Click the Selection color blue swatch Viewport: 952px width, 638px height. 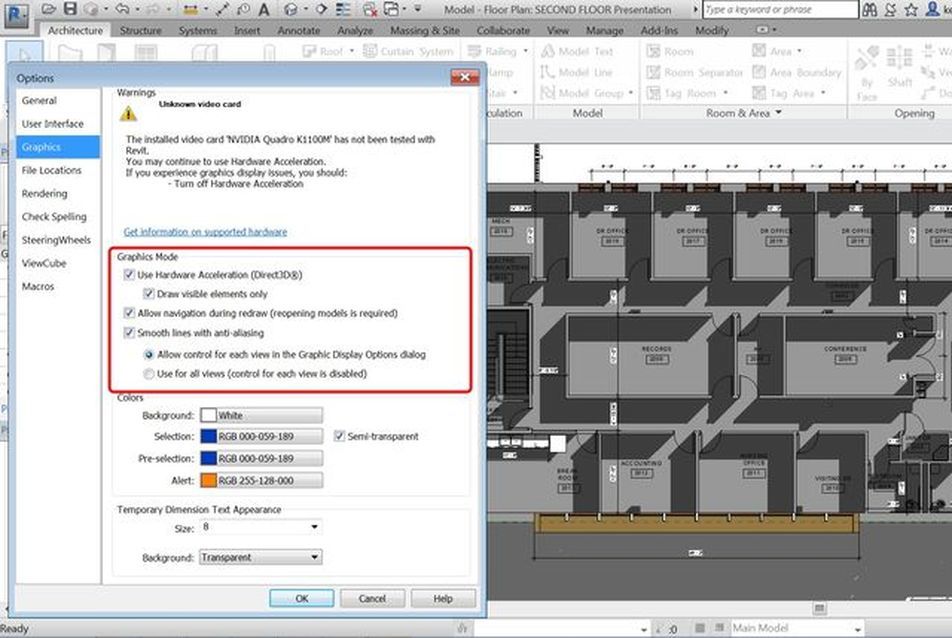pyautogui.click(x=209, y=436)
